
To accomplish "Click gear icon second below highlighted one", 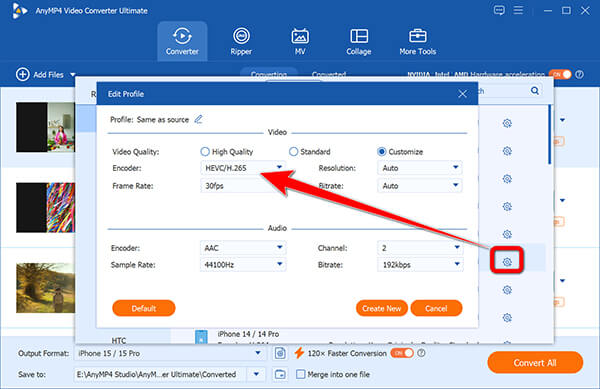I will 507,317.
